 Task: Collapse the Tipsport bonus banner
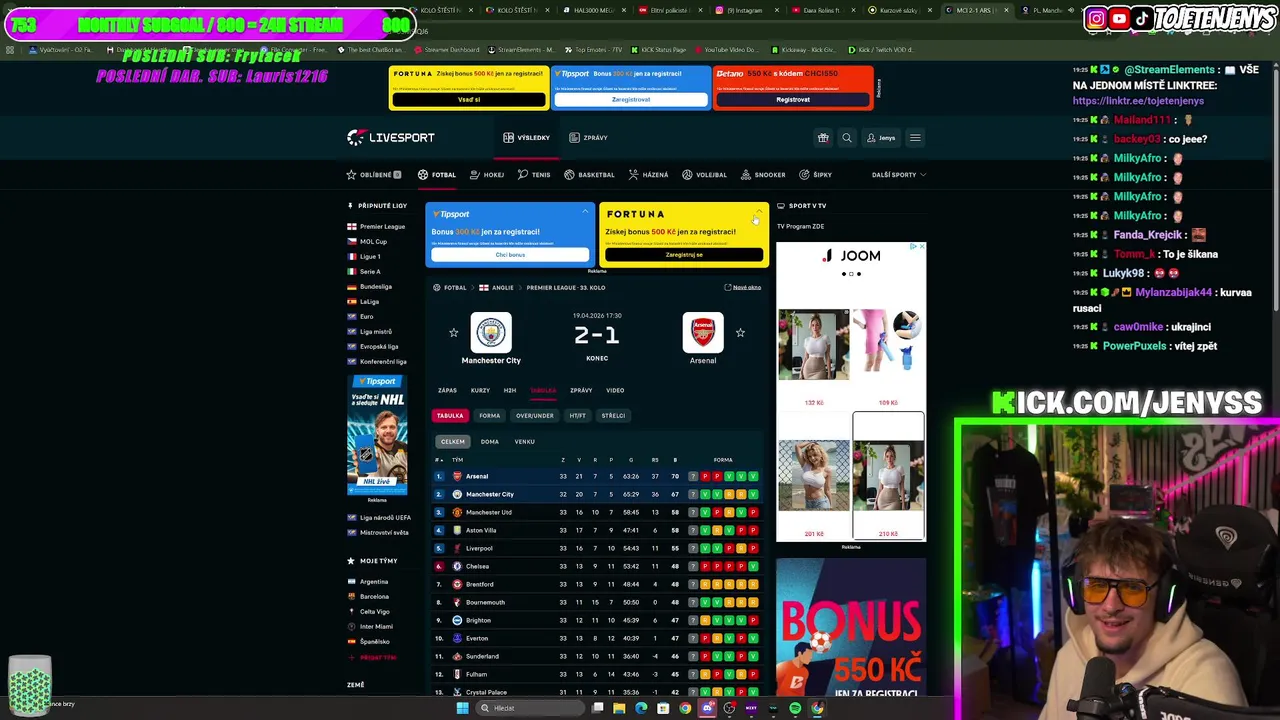click(x=585, y=211)
